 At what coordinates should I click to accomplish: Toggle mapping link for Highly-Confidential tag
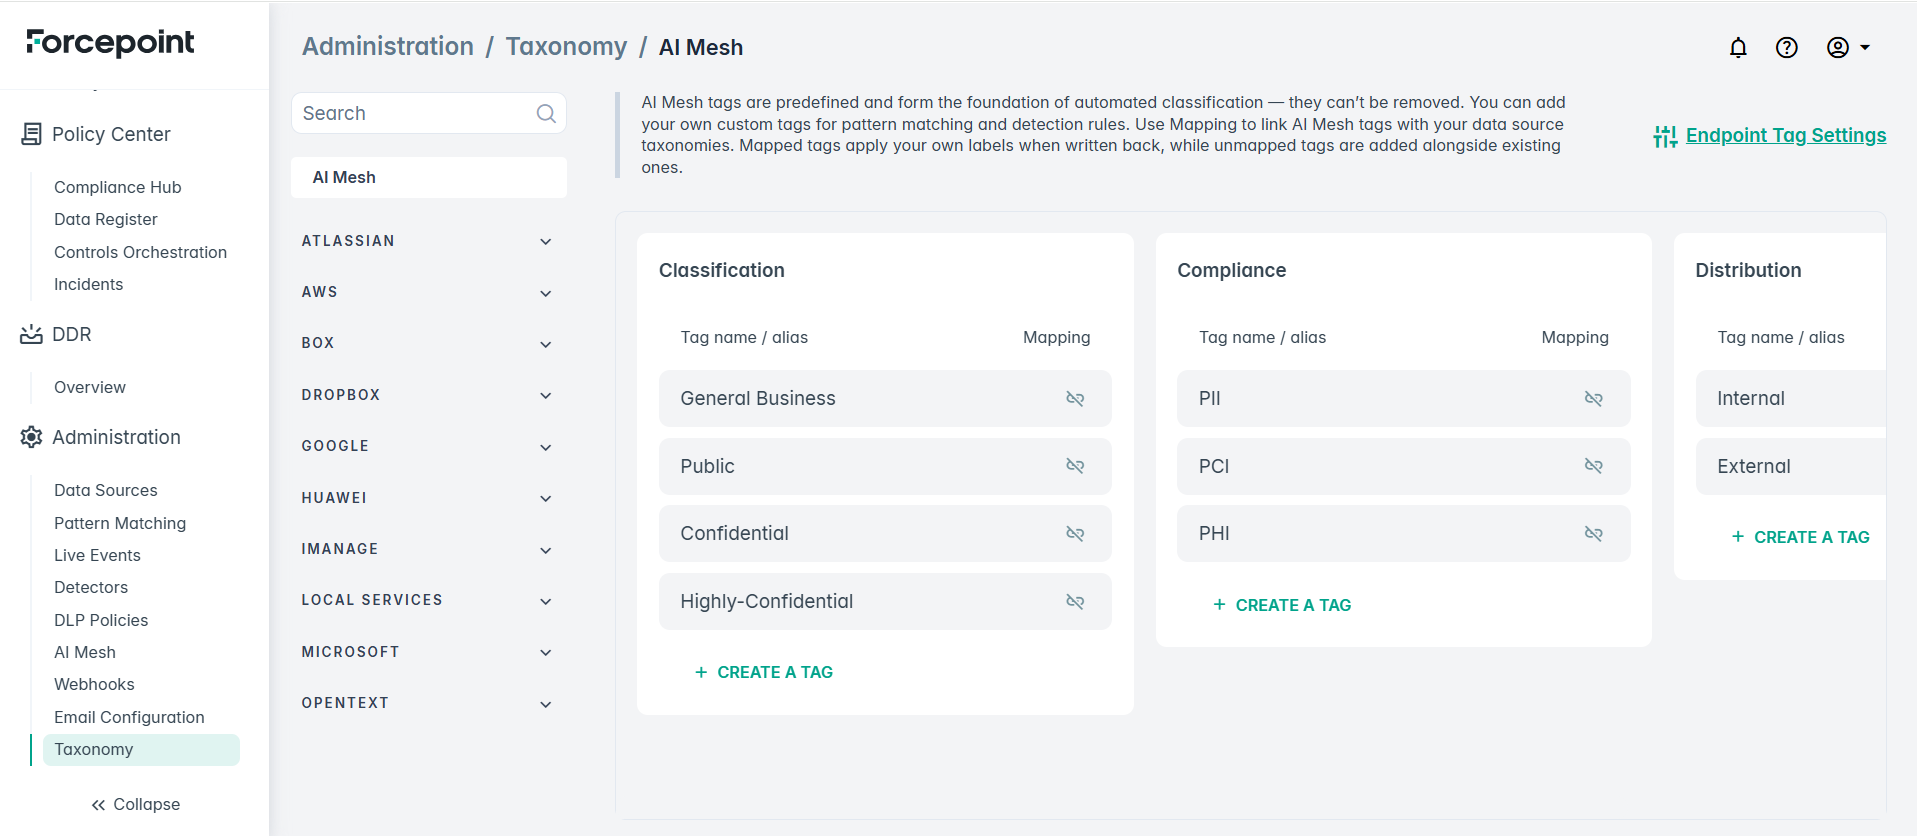1075,601
